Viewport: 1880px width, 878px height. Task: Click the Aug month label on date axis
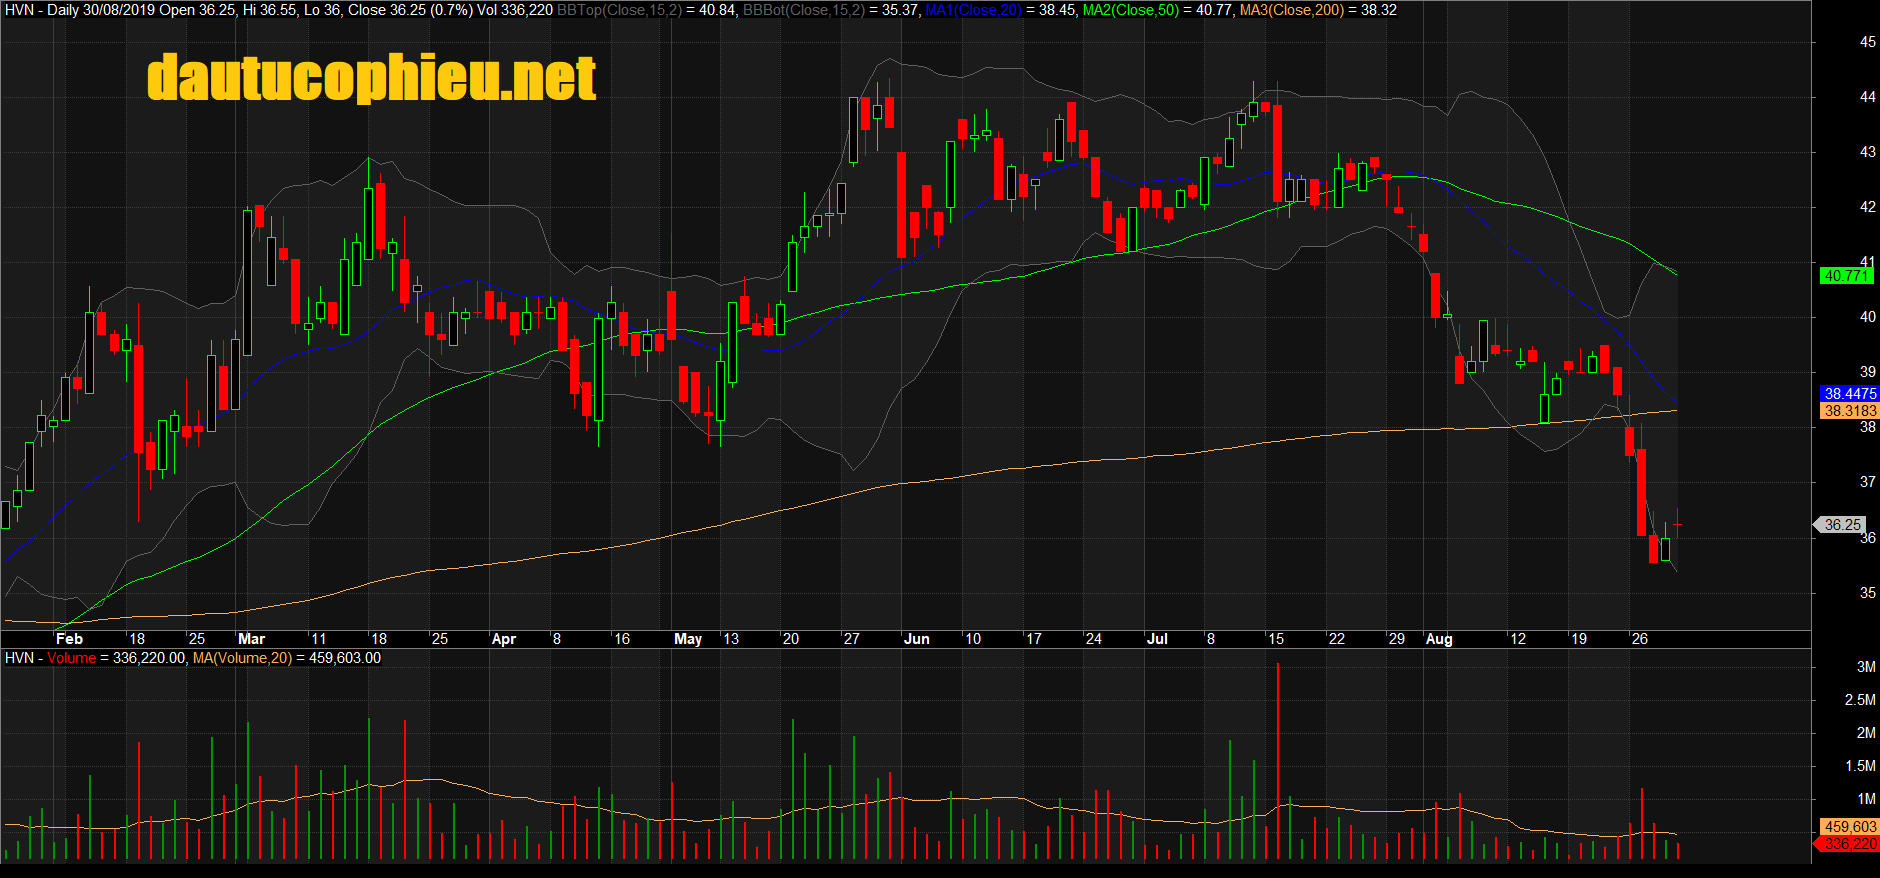(1439, 639)
